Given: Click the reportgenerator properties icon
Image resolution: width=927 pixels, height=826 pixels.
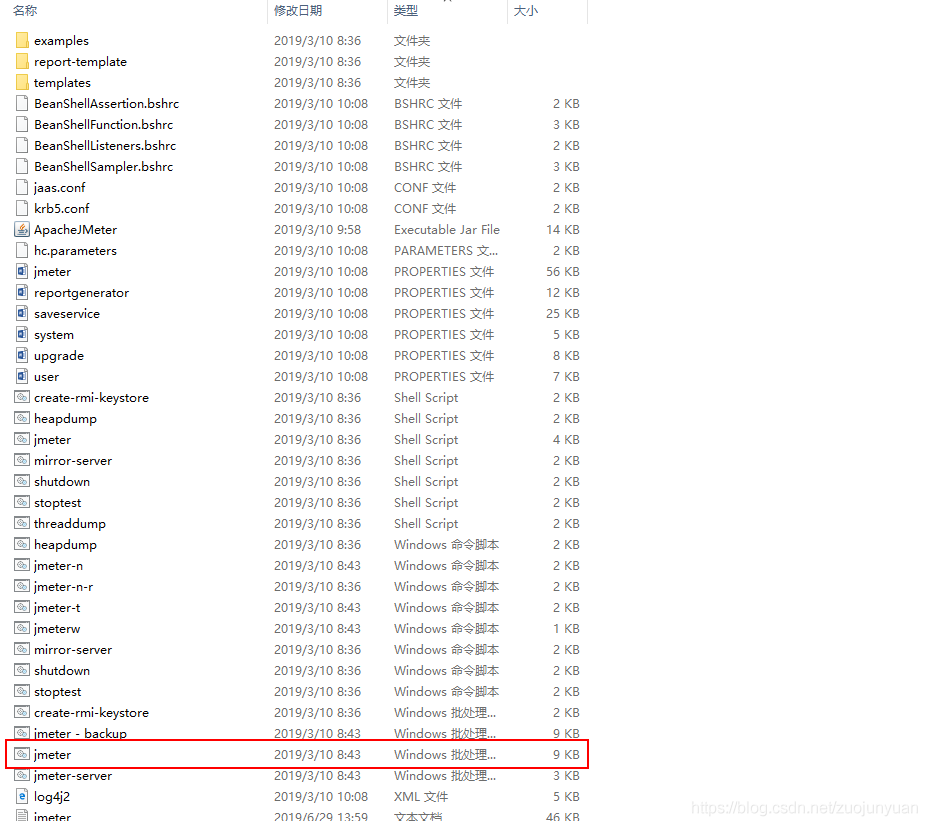Looking at the screenshot, I should pyautogui.click(x=22, y=292).
